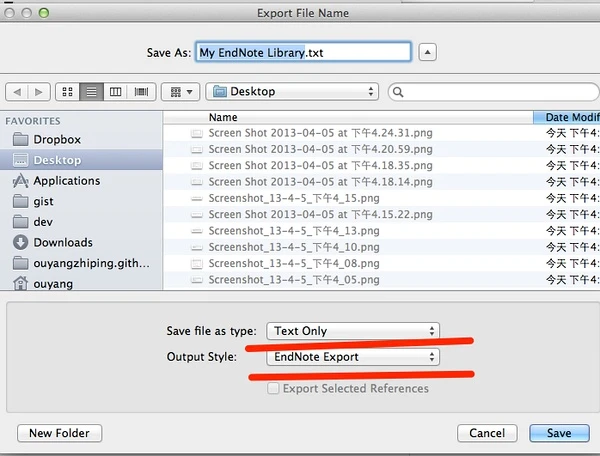The image size is (600, 456).
Task: Open the Output Style dropdown
Action: [x=353, y=357]
